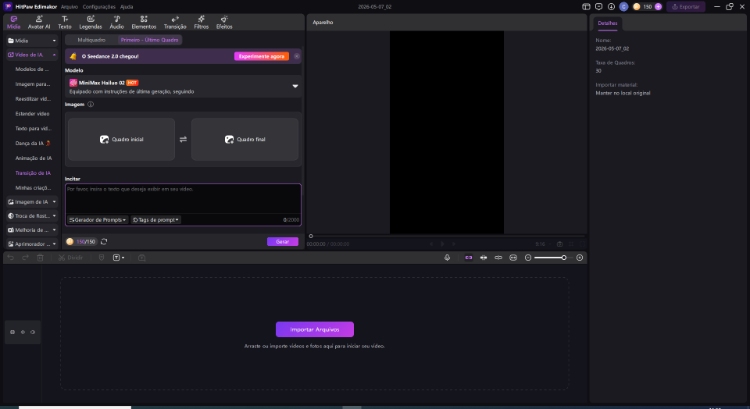Screen dimensions: 750x409
Task: Click the redo arrow in timeline toolbar
Action: pyautogui.click(x=25, y=258)
